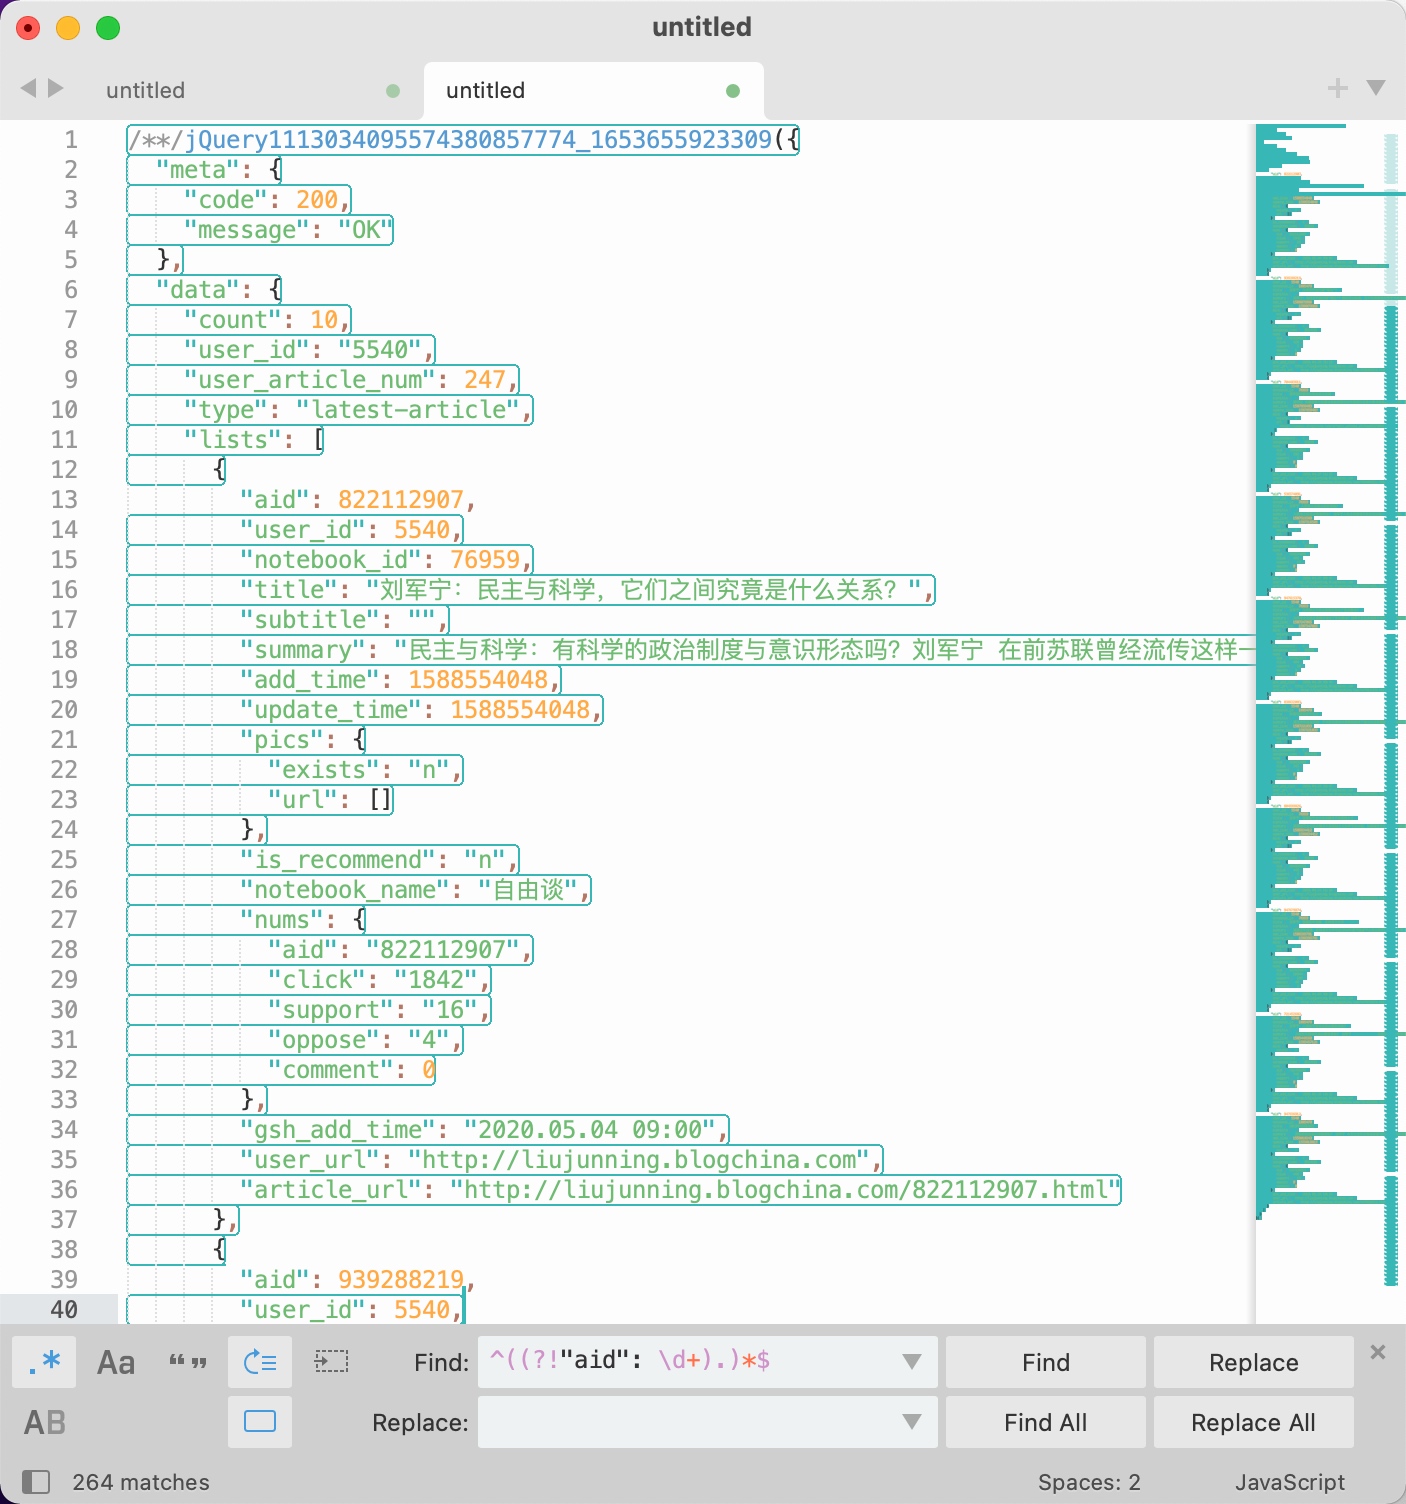Toggle regular expression mode button

point(44,1362)
